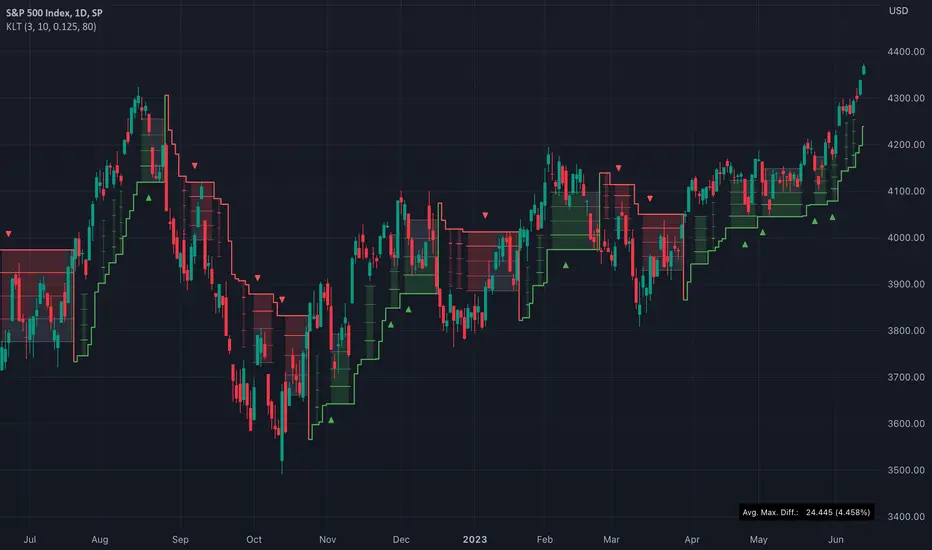The image size is (932, 550).
Task: Click the green up-triangle signal in February
Action: [x=566, y=265]
